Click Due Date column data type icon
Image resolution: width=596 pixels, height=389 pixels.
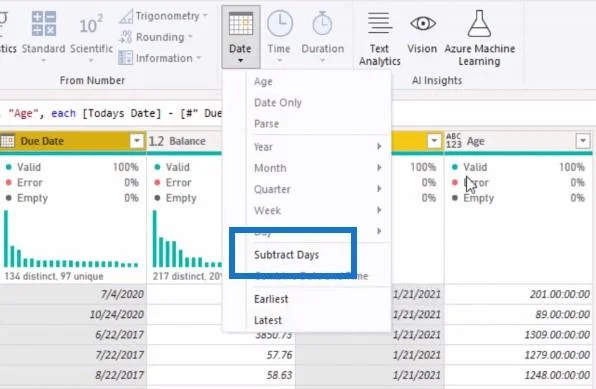[x=7, y=141]
